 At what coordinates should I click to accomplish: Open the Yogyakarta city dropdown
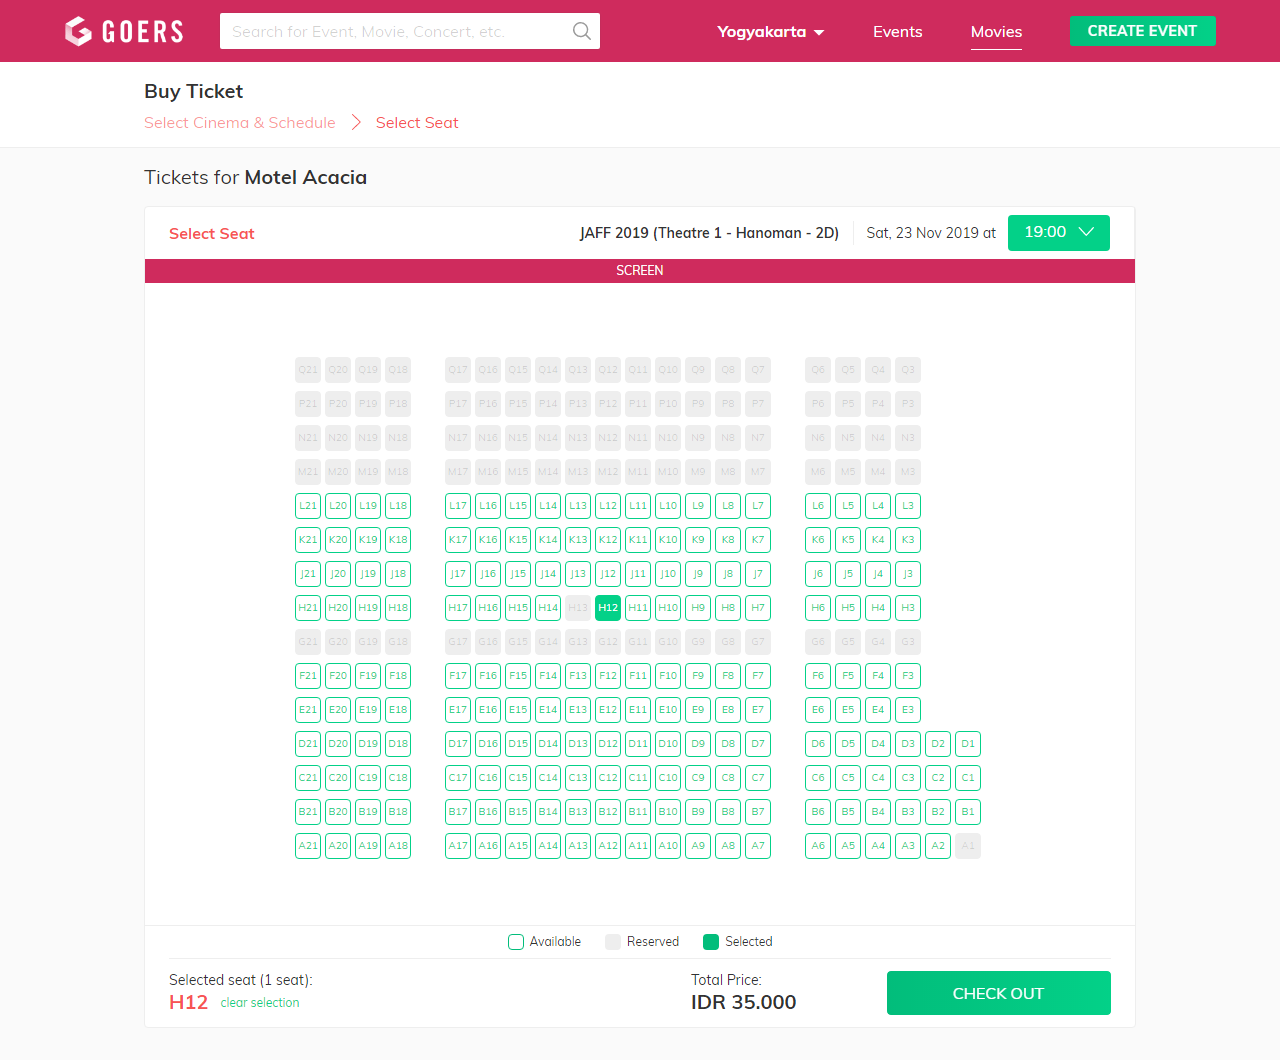tap(770, 32)
